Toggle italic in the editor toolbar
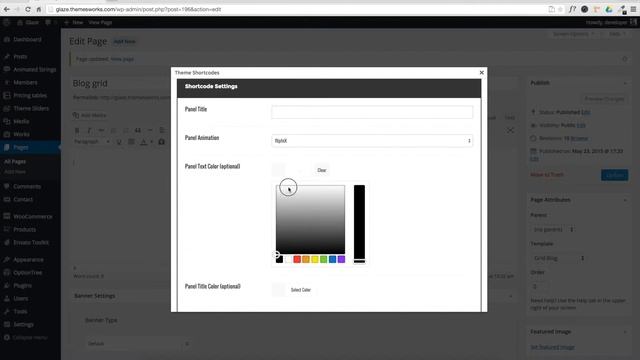 tap(89, 130)
